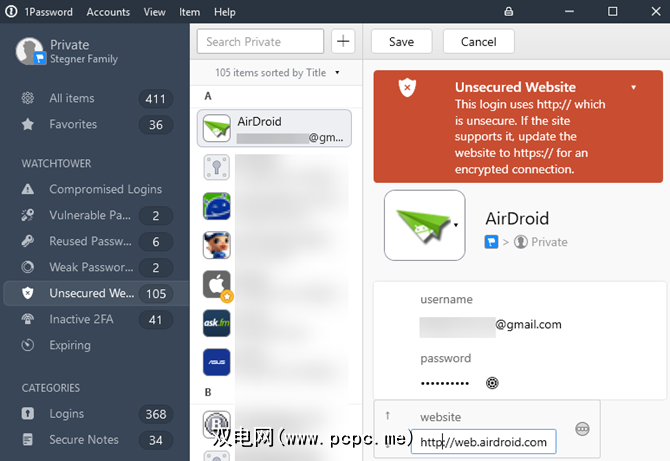The height and width of the screenshot is (461, 670).
Task: Open Logins category
Action: 97,414
